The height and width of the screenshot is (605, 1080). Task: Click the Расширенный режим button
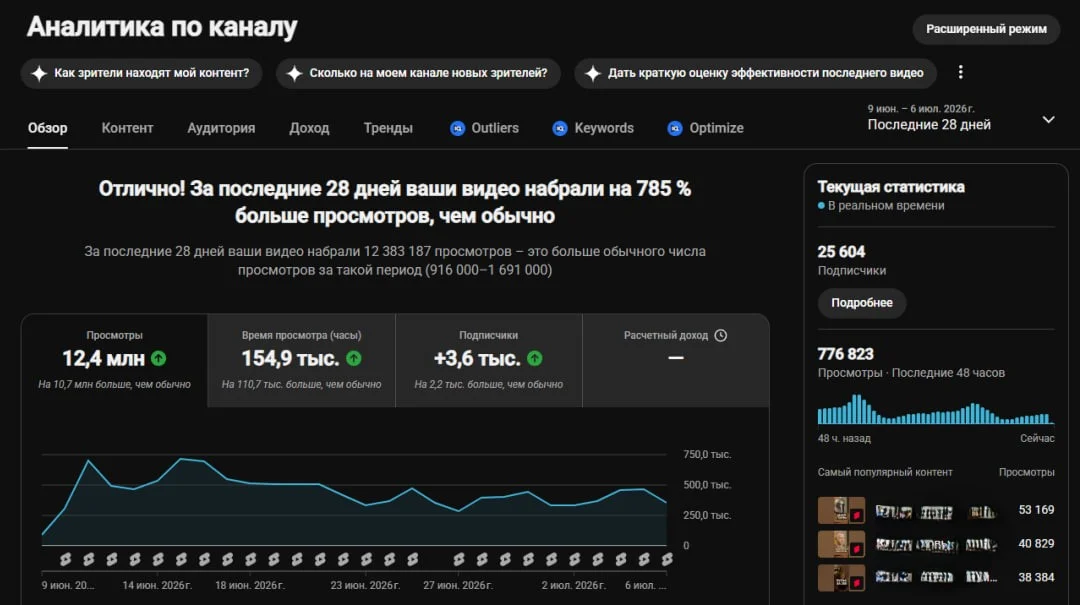986,29
